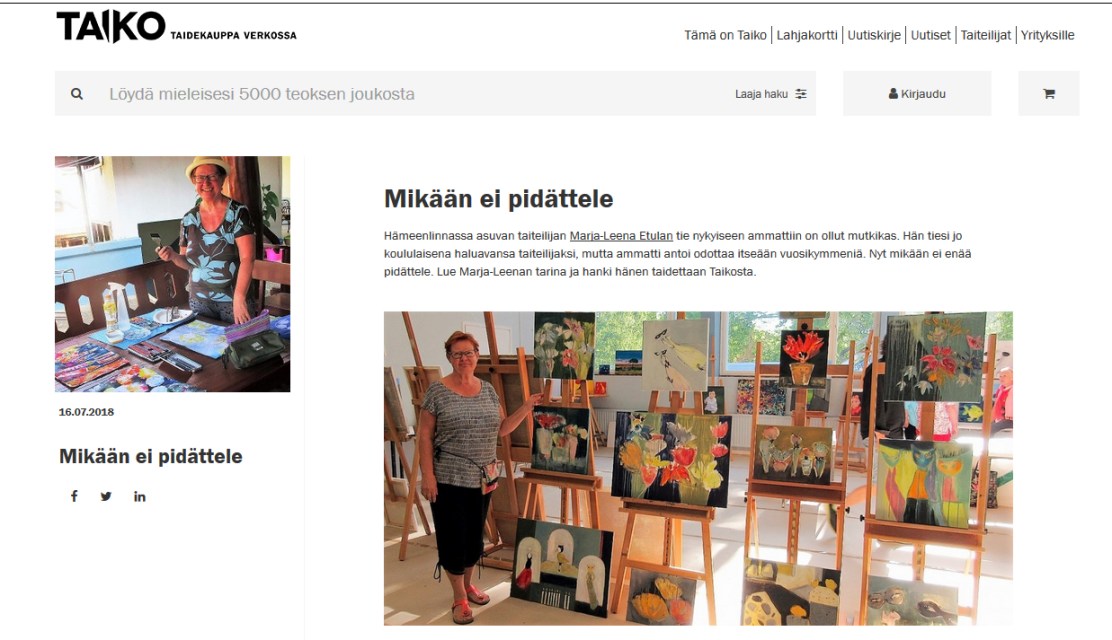Go to Uutiset news section
The width and height of the screenshot is (1112, 640).
tap(930, 35)
